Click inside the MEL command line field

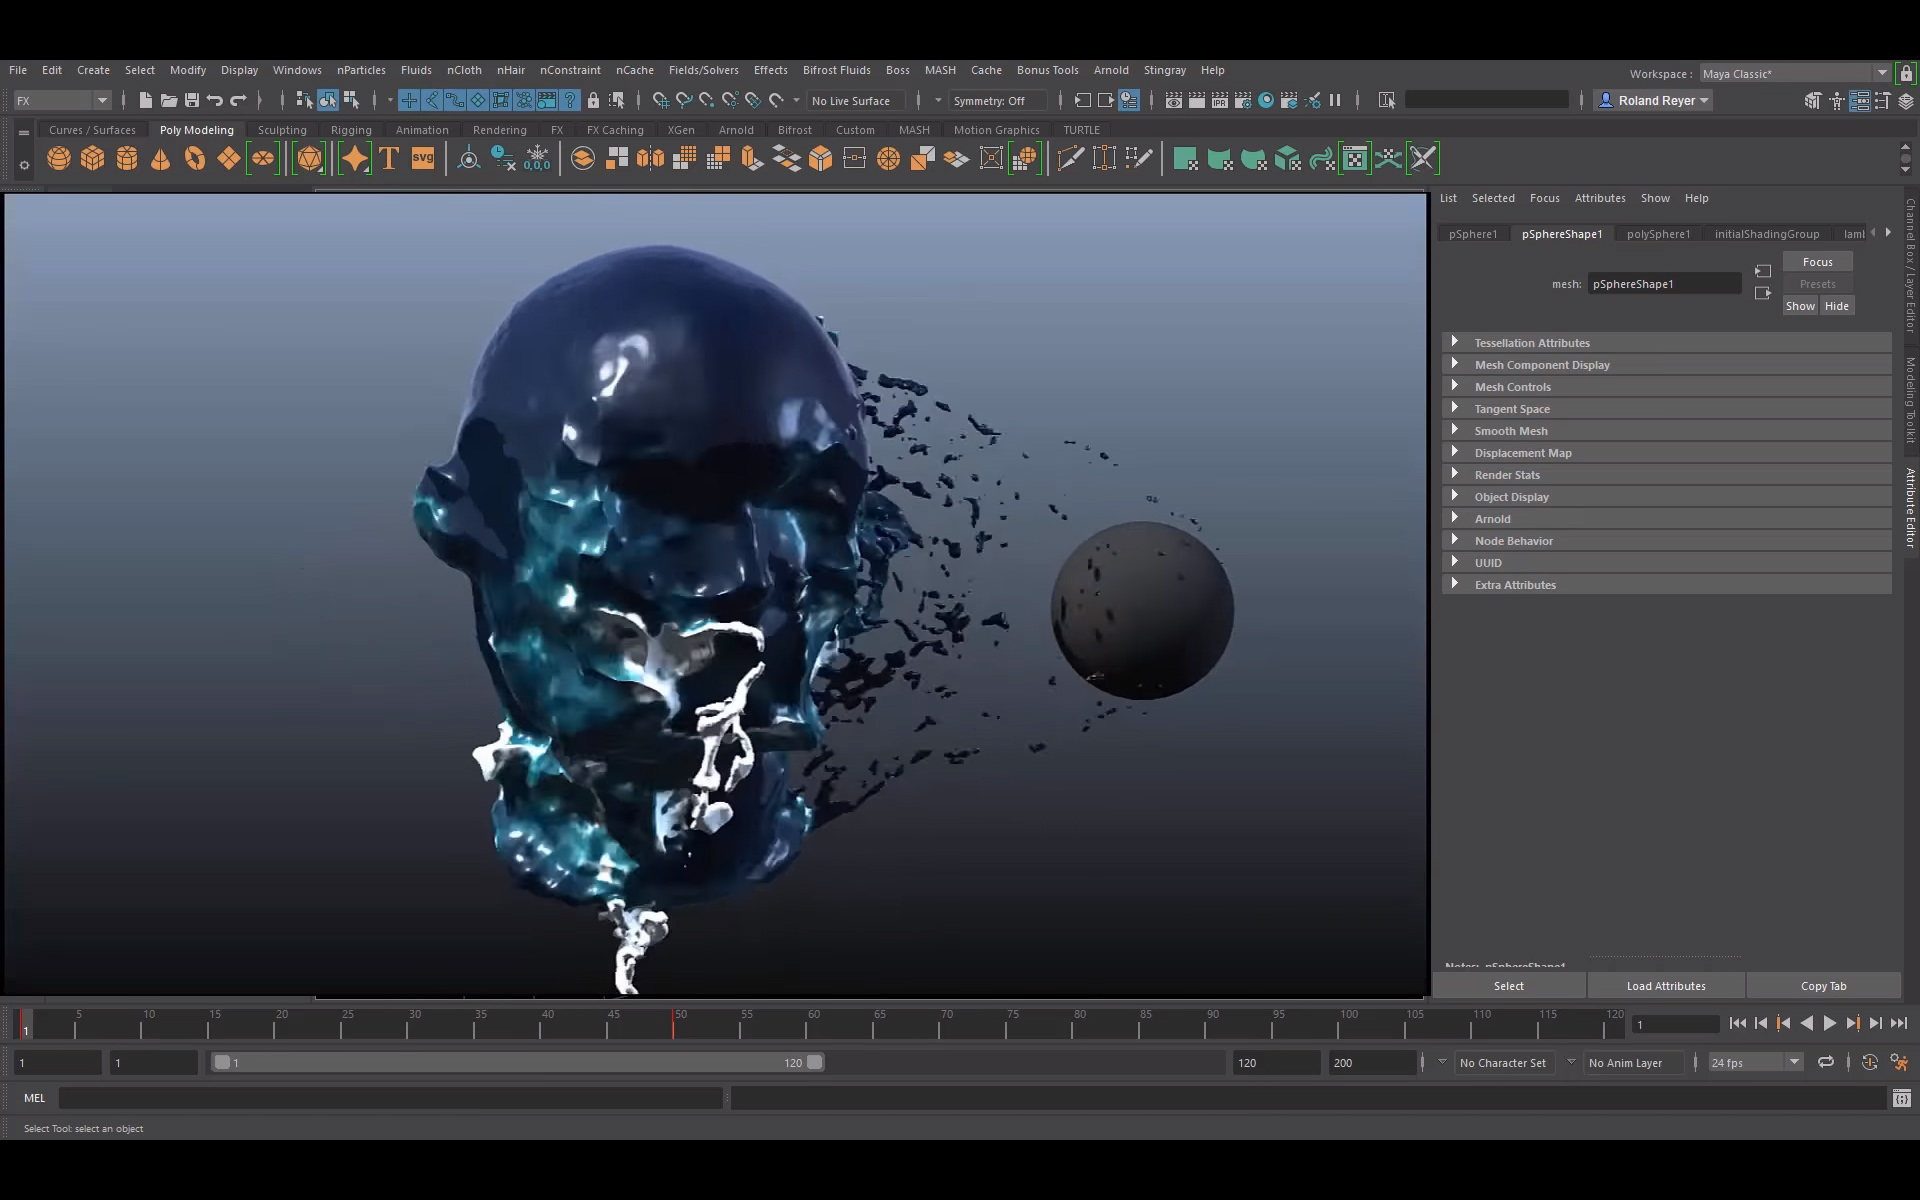(390, 1097)
